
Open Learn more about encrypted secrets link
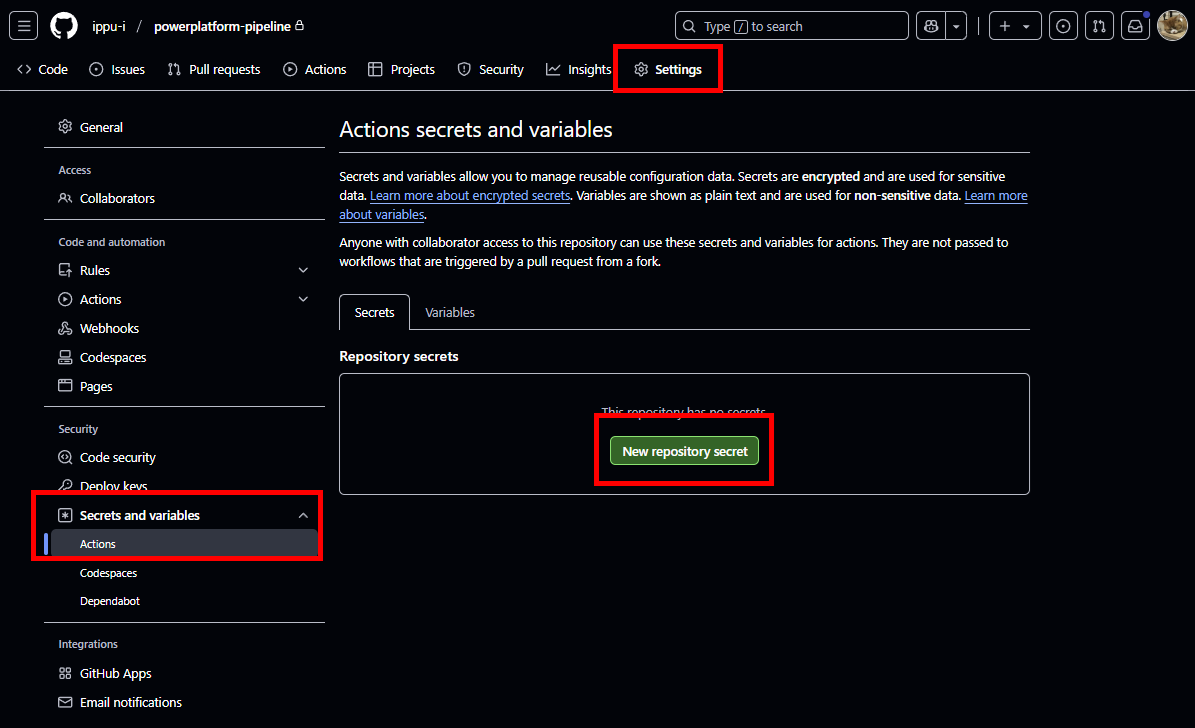pos(470,195)
